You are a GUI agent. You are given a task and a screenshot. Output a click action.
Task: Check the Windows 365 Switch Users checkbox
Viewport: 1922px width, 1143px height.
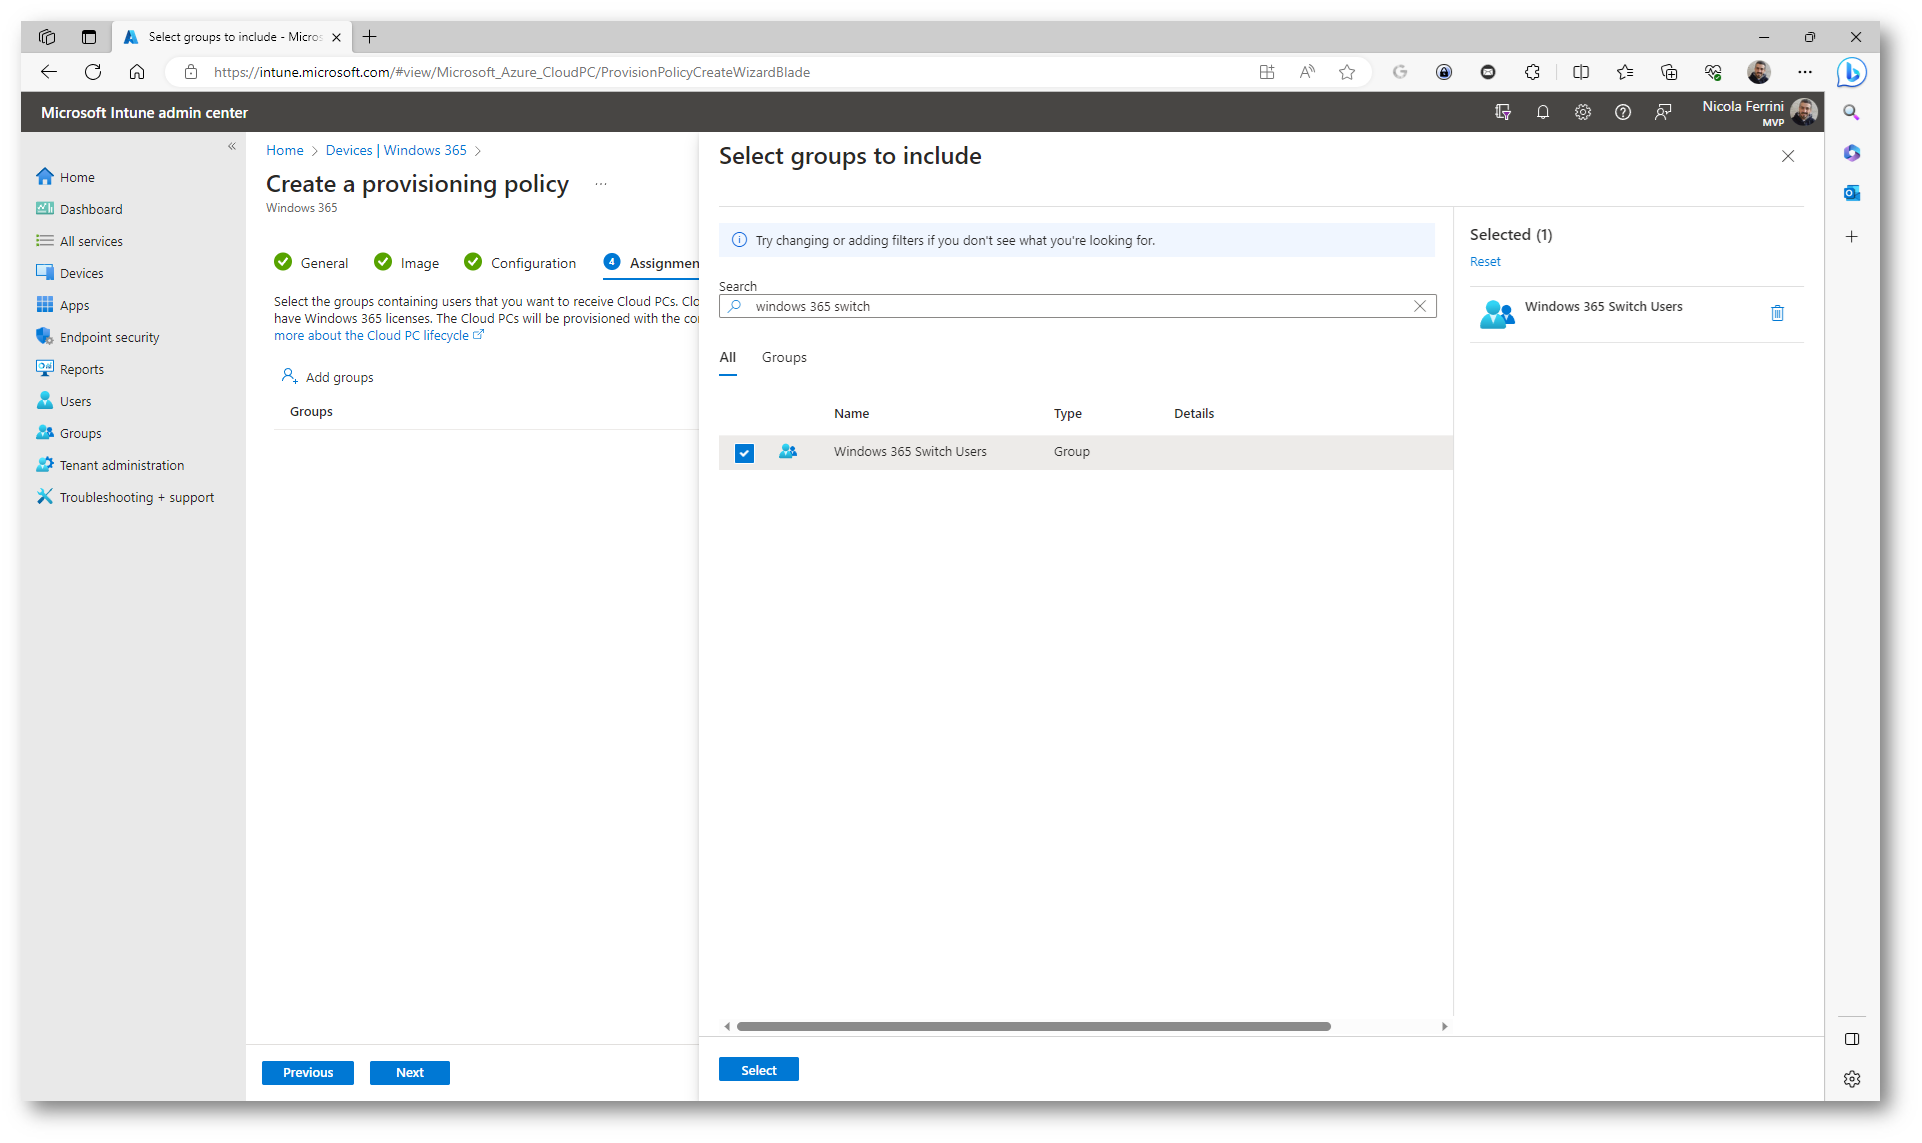pos(744,453)
